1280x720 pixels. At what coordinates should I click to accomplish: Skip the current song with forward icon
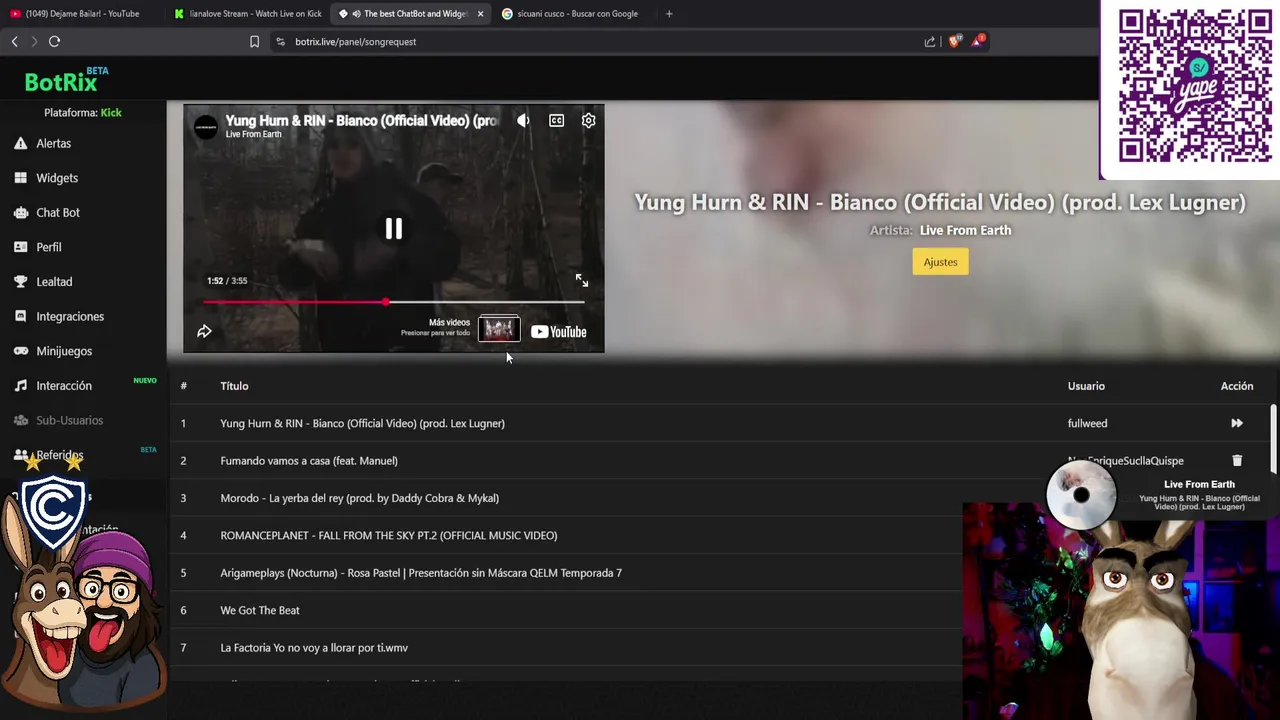1237,423
